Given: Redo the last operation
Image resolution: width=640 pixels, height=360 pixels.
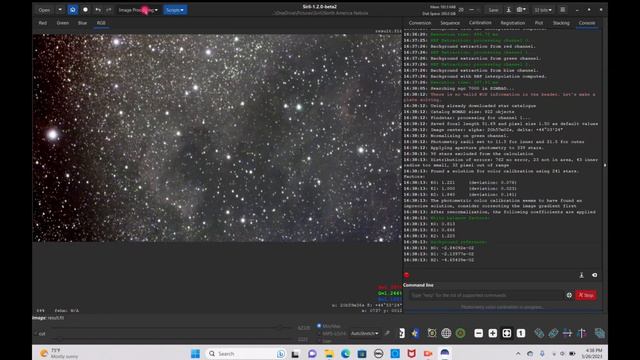Looking at the screenshot, I should tap(109, 10).
